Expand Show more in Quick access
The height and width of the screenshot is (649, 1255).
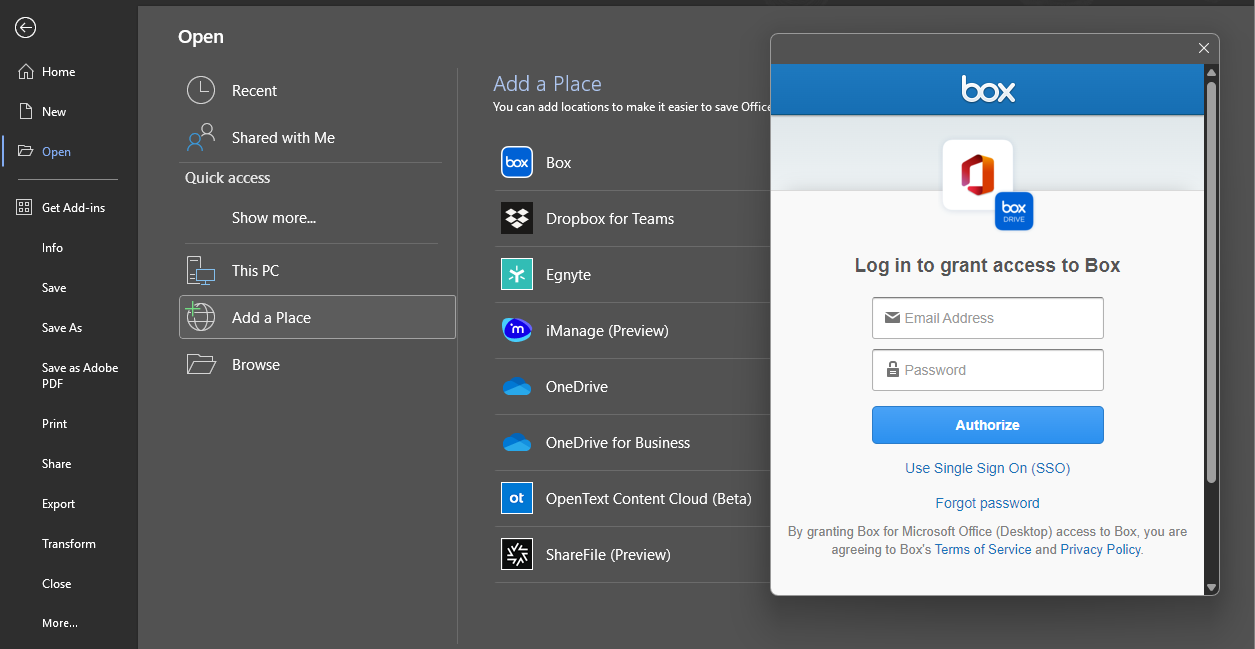pyautogui.click(x=273, y=218)
